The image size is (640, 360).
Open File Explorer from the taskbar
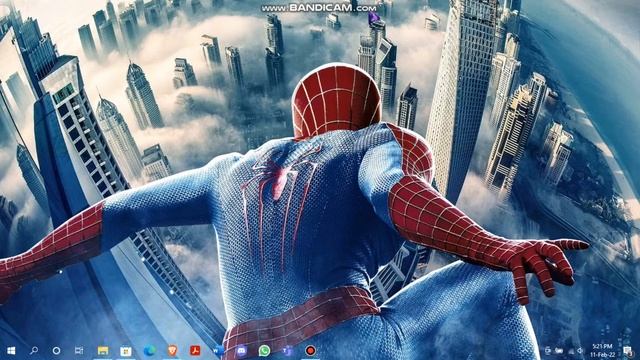coord(103,351)
